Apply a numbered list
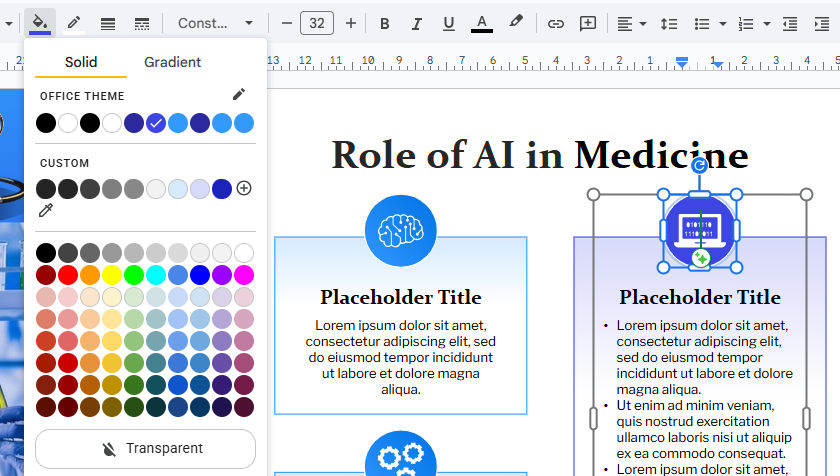 pos(746,24)
